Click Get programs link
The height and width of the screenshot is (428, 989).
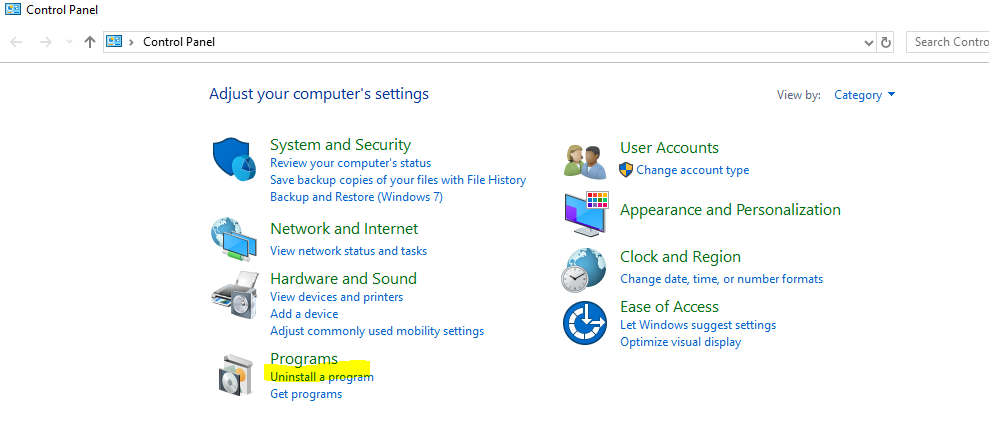pos(306,394)
